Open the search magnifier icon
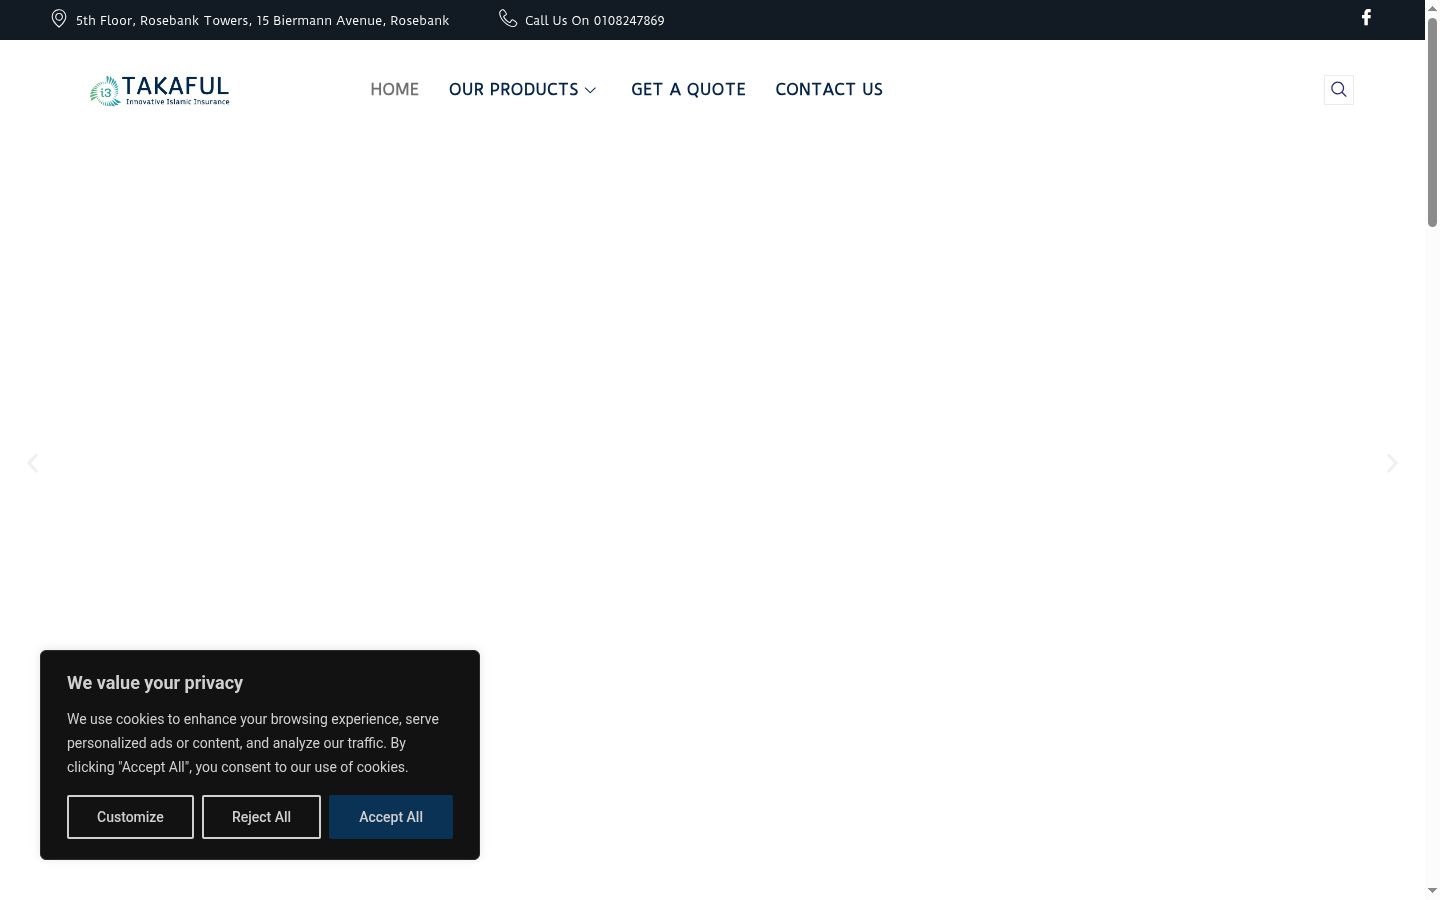1440x900 pixels. coord(1339,90)
